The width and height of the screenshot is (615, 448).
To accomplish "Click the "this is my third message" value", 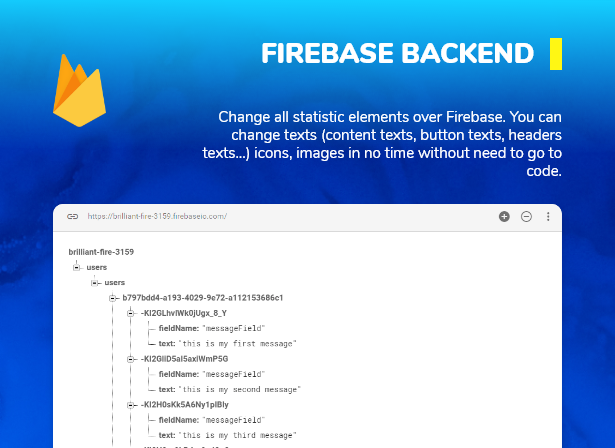I will click(238, 435).
